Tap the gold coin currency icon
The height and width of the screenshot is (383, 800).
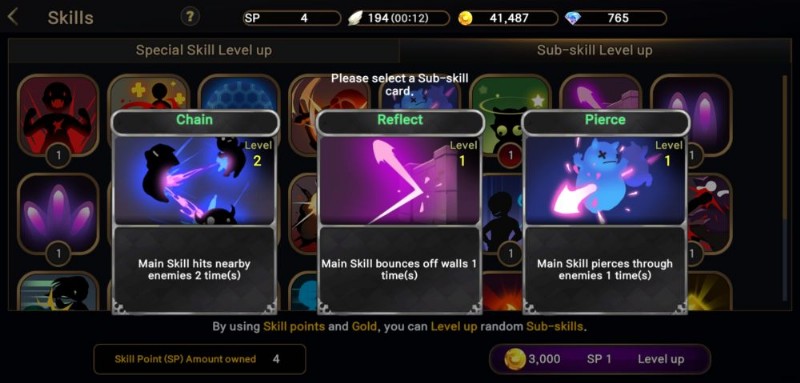tap(465, 18)
